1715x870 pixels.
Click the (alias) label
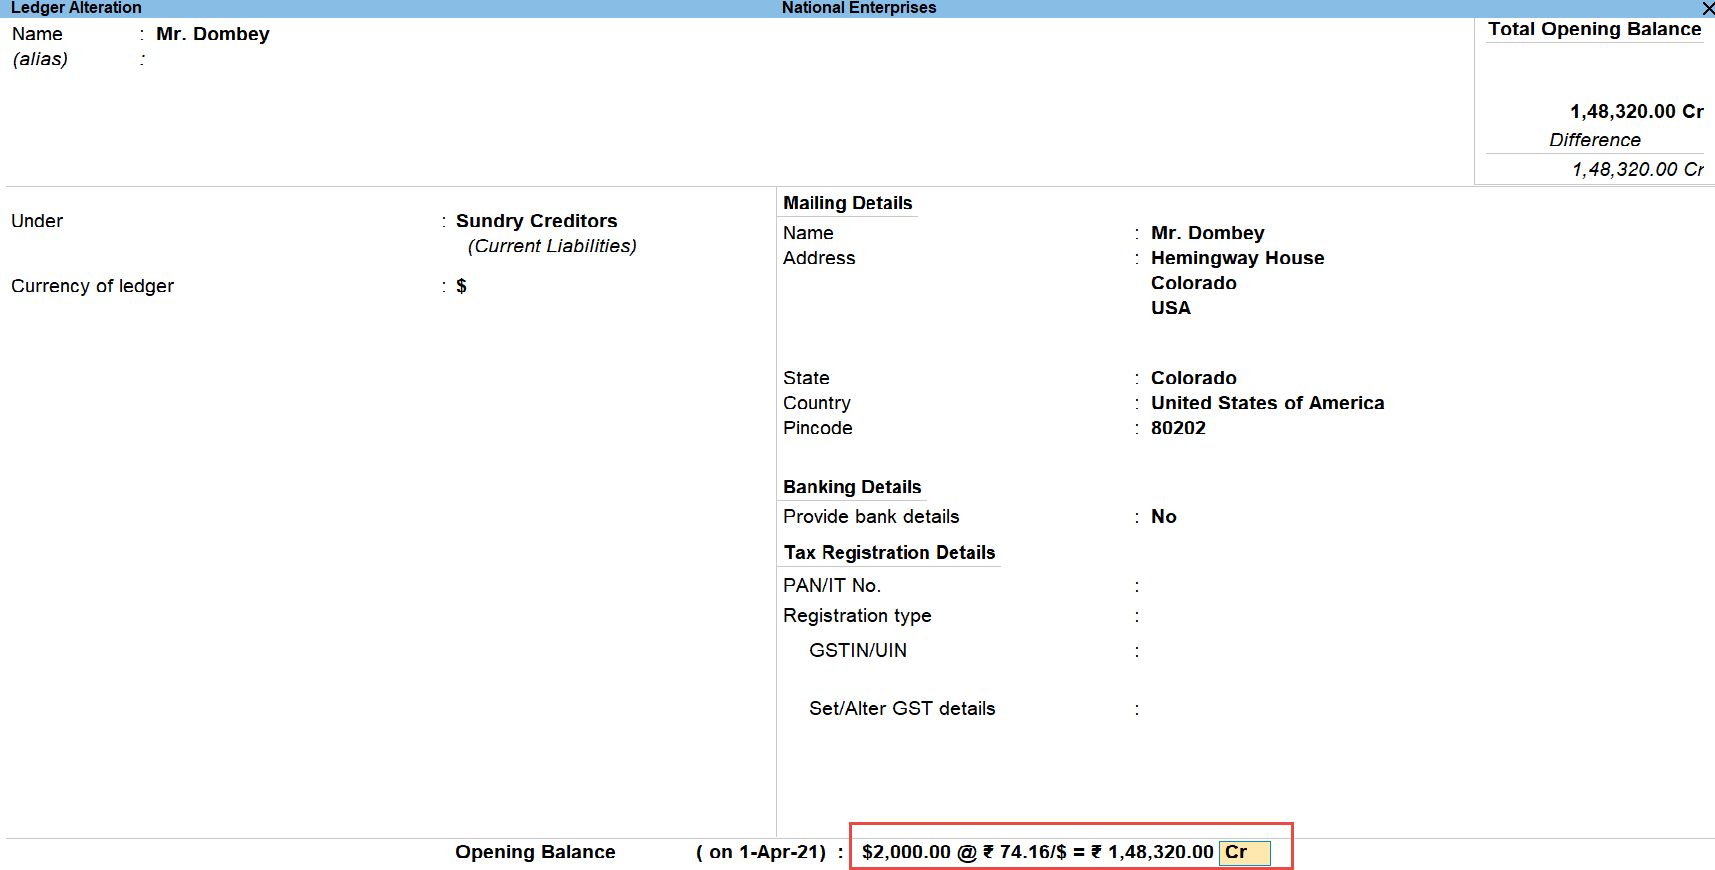point(40,59)
